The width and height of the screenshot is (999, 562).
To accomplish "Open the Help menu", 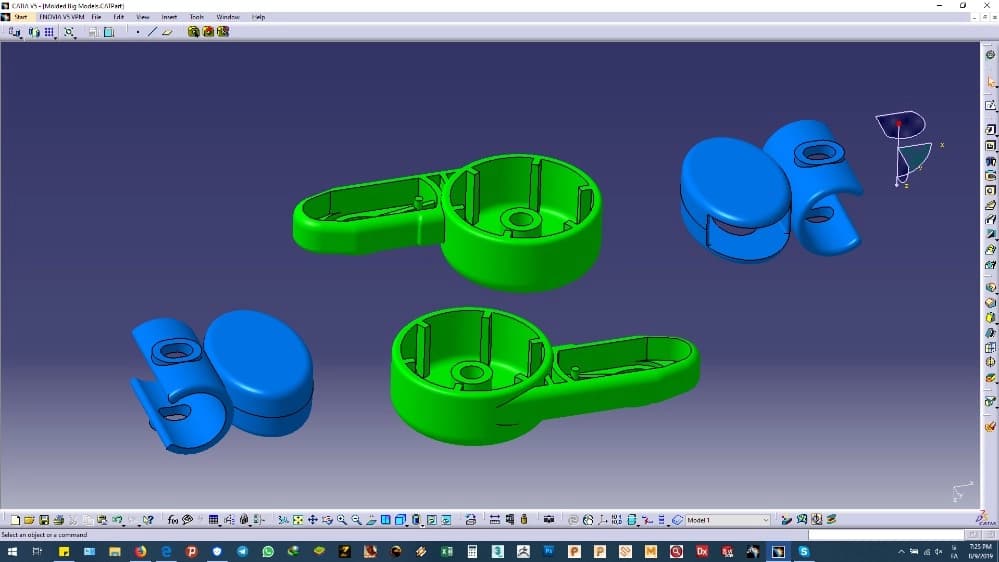I will (258, 17).
